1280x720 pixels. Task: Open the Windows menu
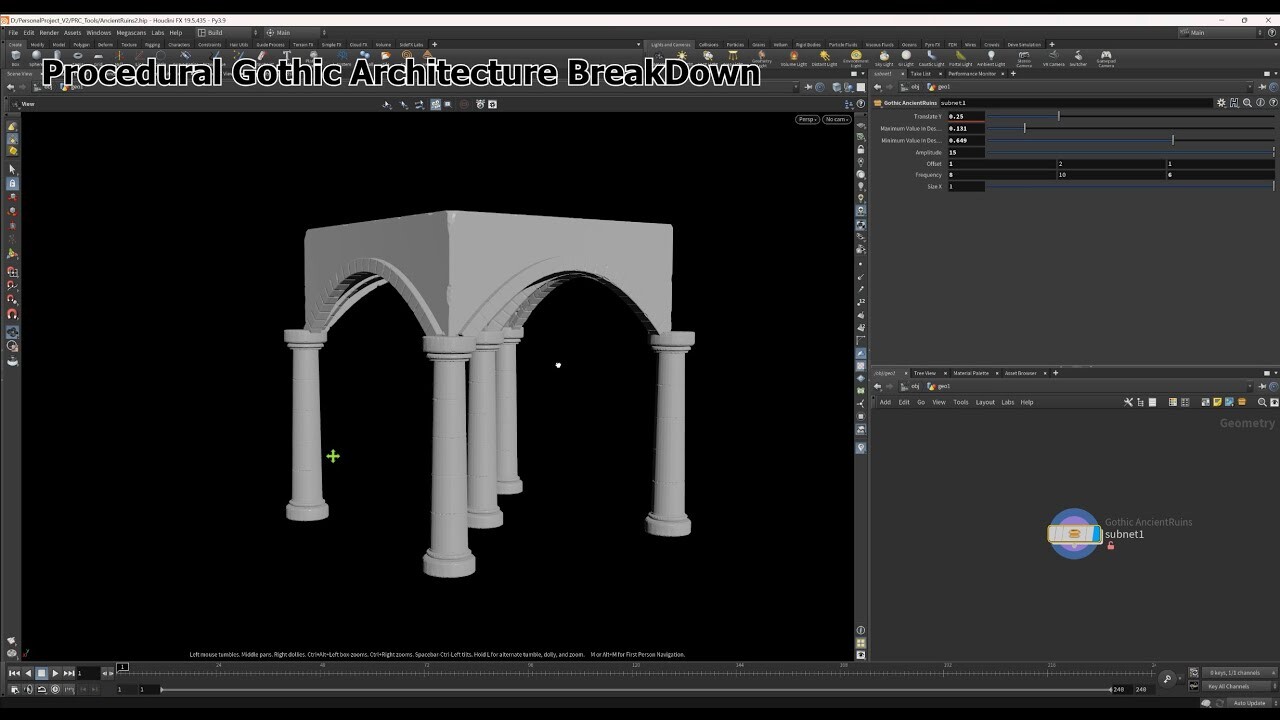coord(98,31)
